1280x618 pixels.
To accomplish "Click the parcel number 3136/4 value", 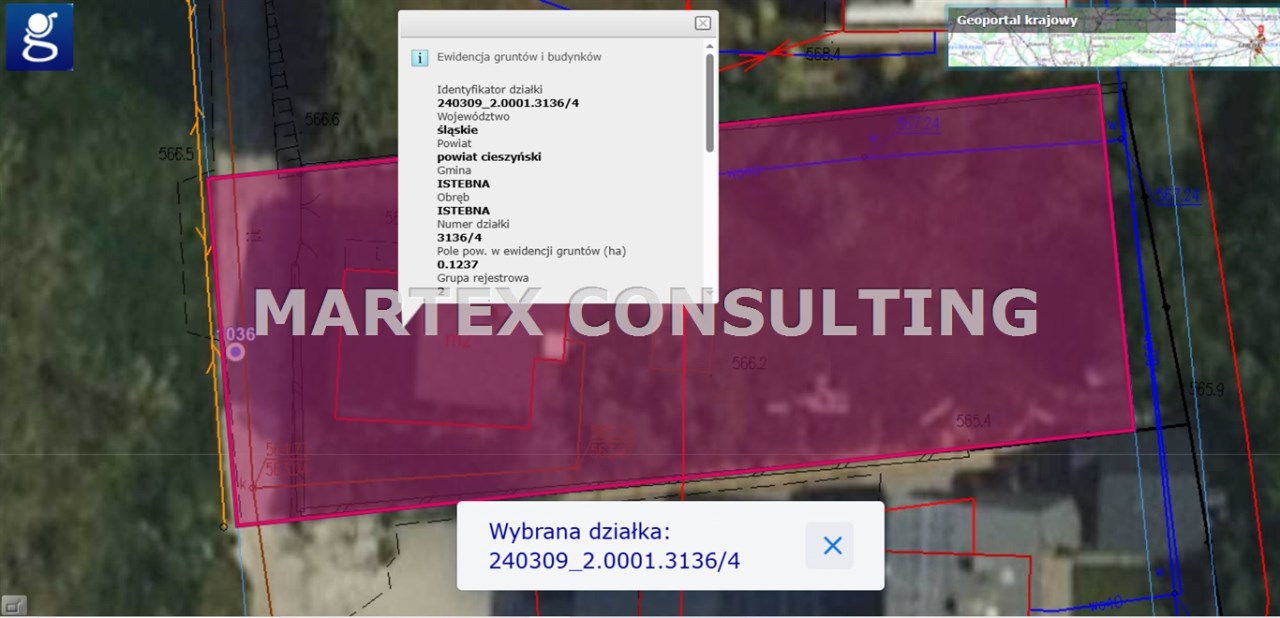I will click(x=459, y=238).
